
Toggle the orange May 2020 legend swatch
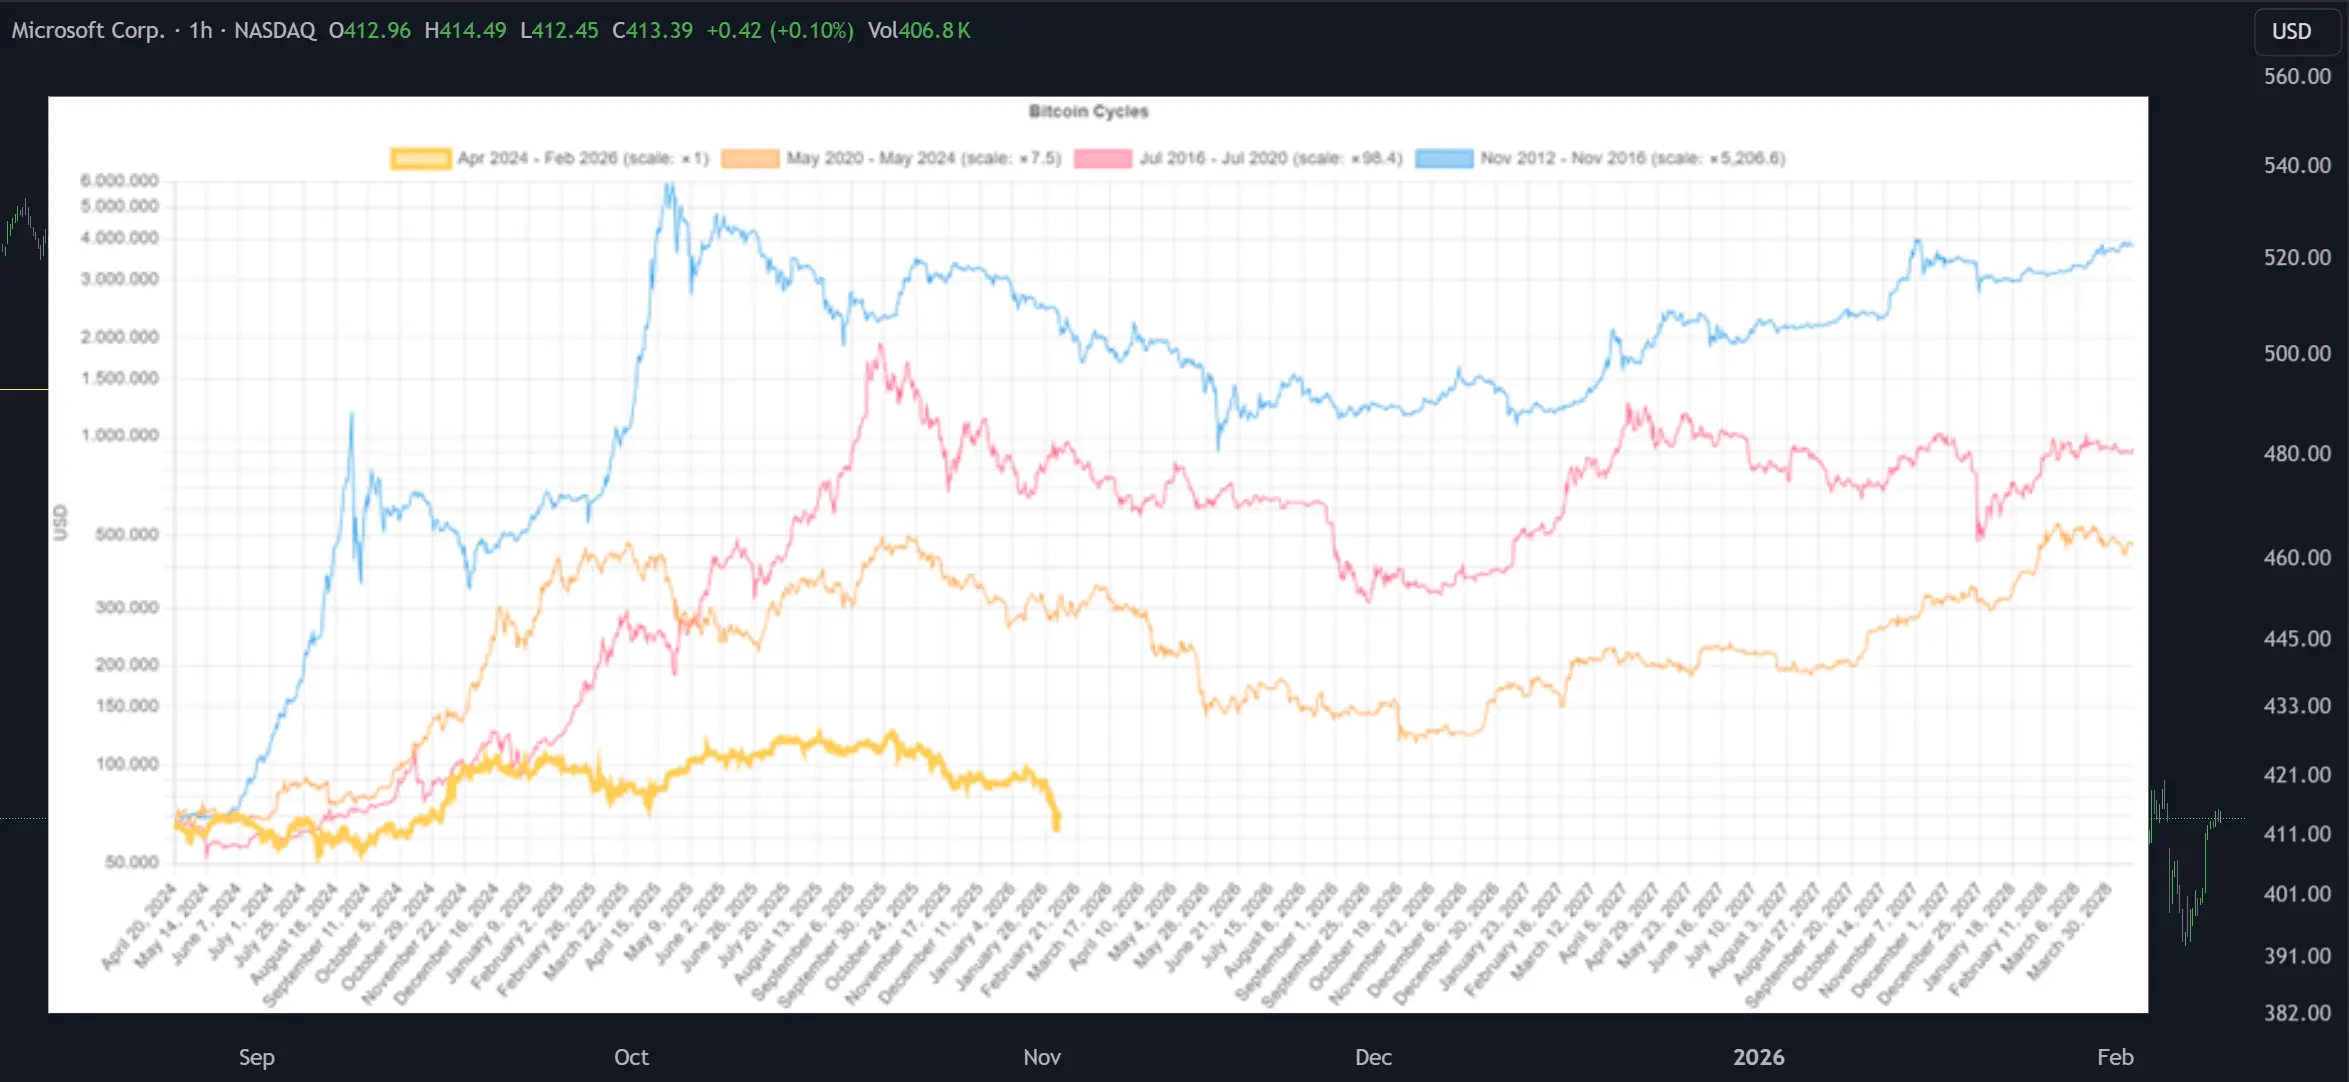coord(750,158)
